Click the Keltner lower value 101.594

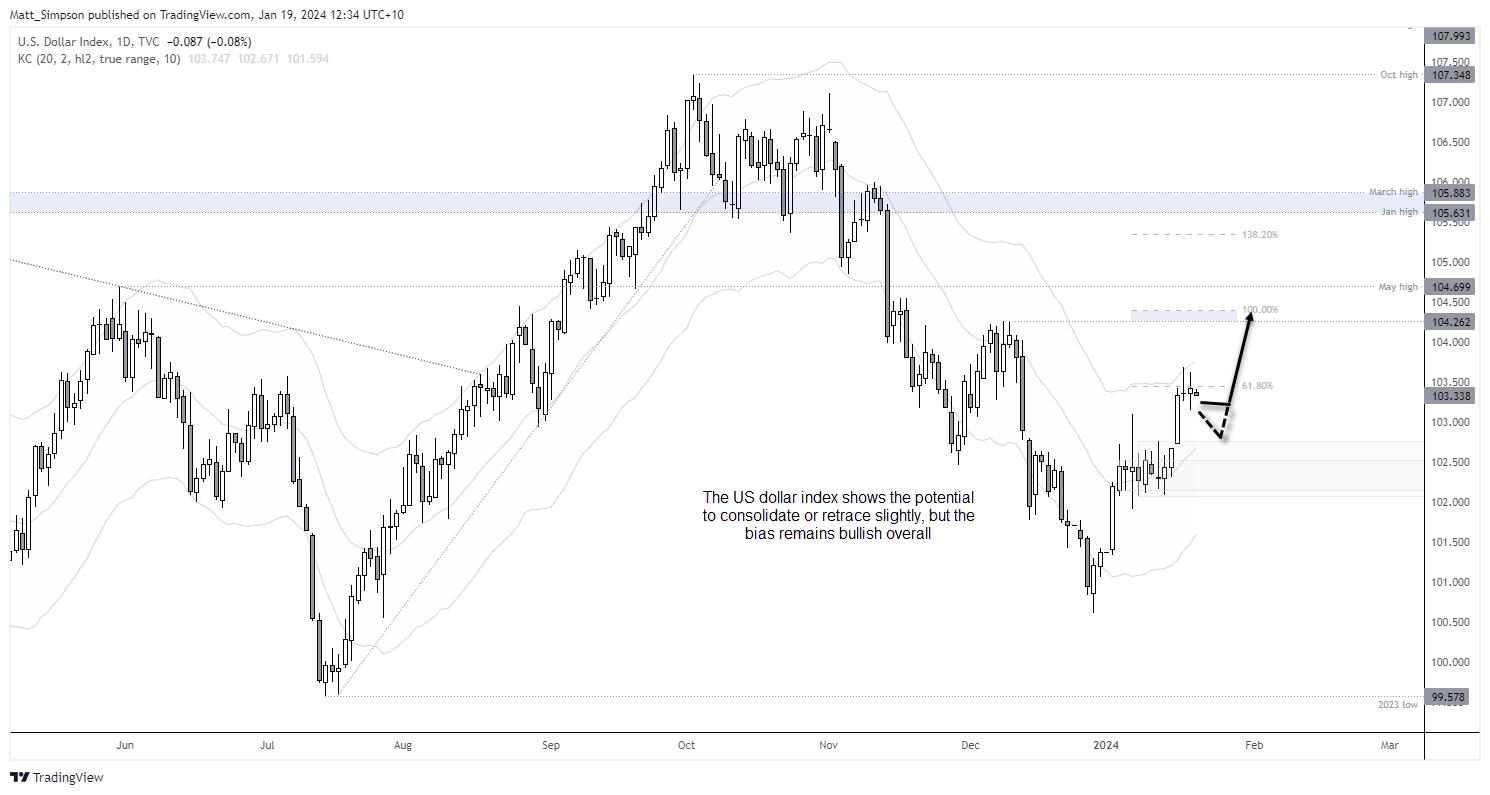[306, 59]
